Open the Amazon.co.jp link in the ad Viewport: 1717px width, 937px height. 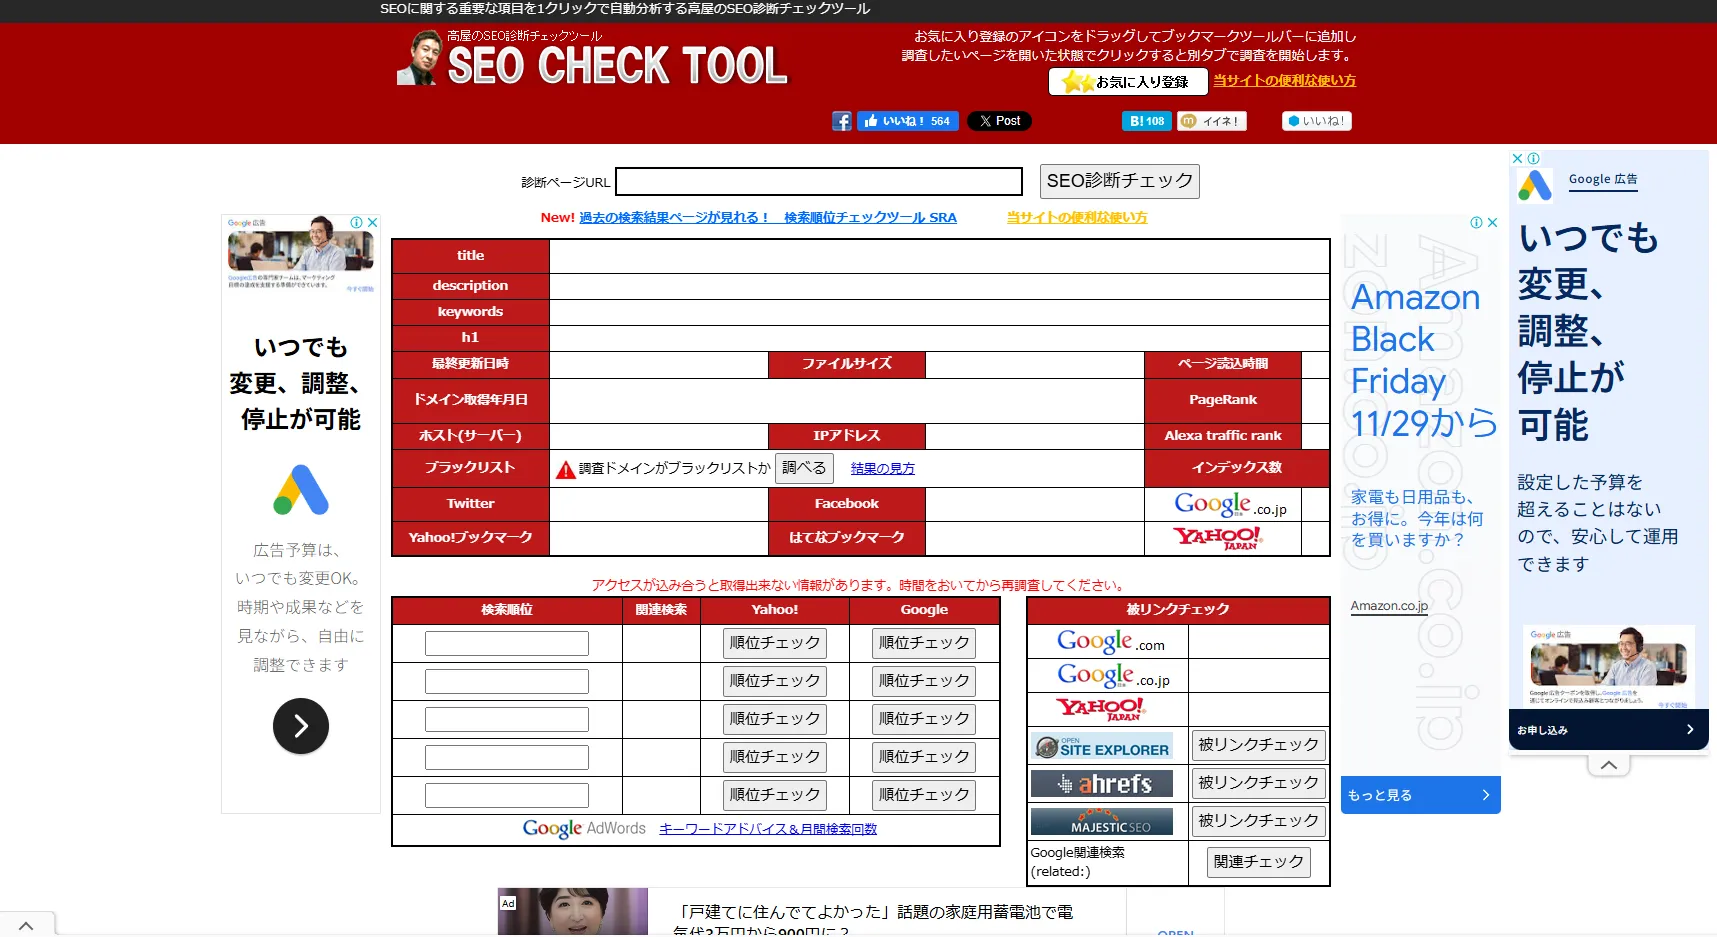coord(1389,606)
